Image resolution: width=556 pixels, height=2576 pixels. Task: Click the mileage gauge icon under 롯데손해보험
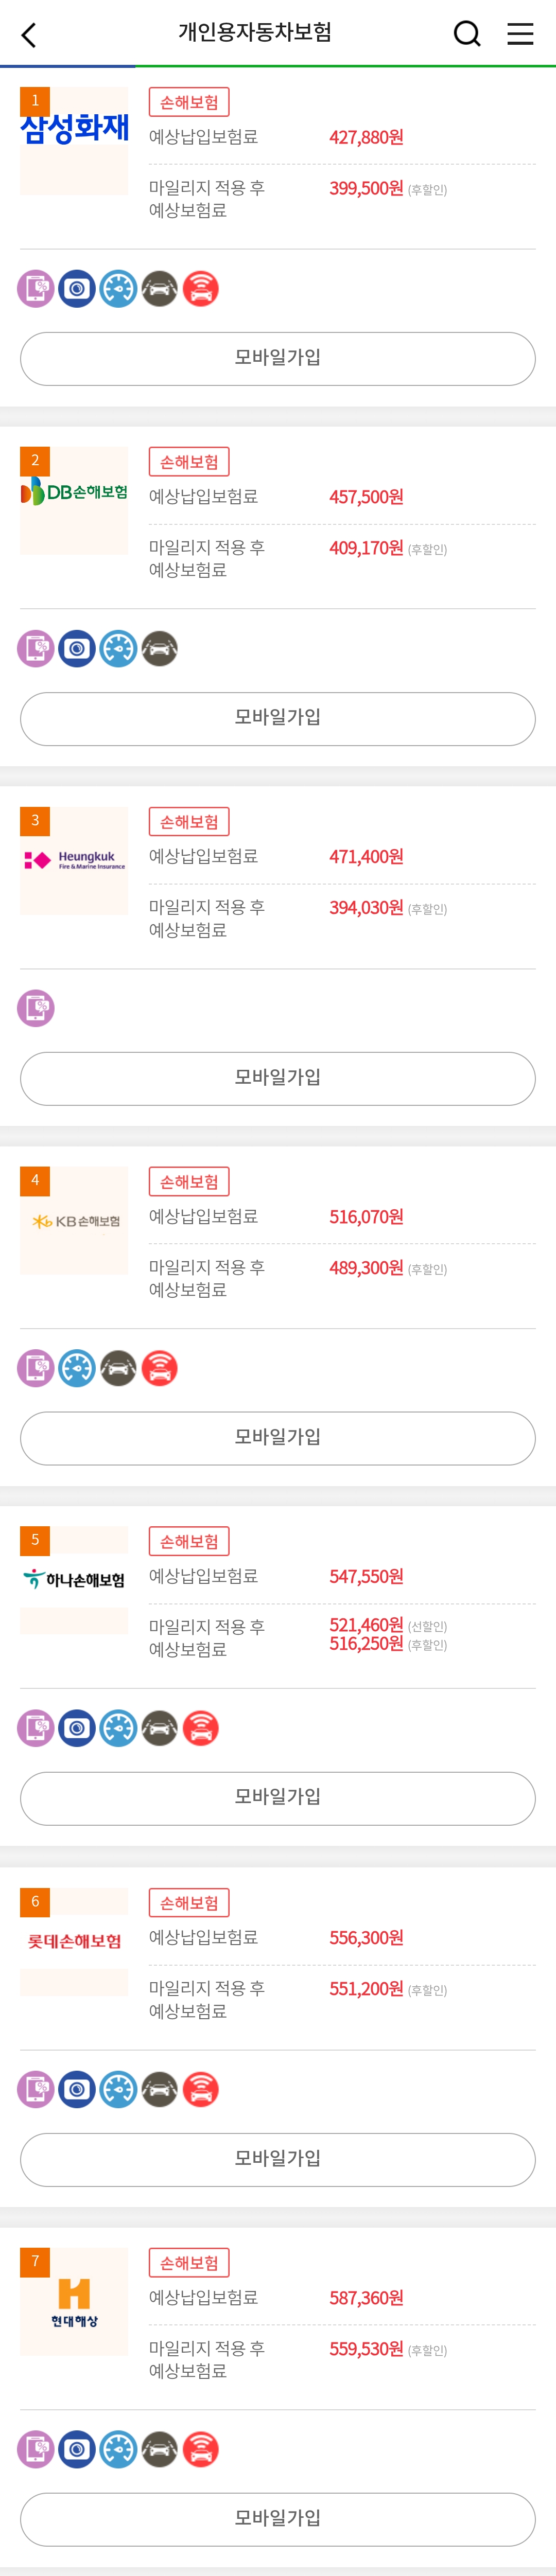coord(118,2089)
